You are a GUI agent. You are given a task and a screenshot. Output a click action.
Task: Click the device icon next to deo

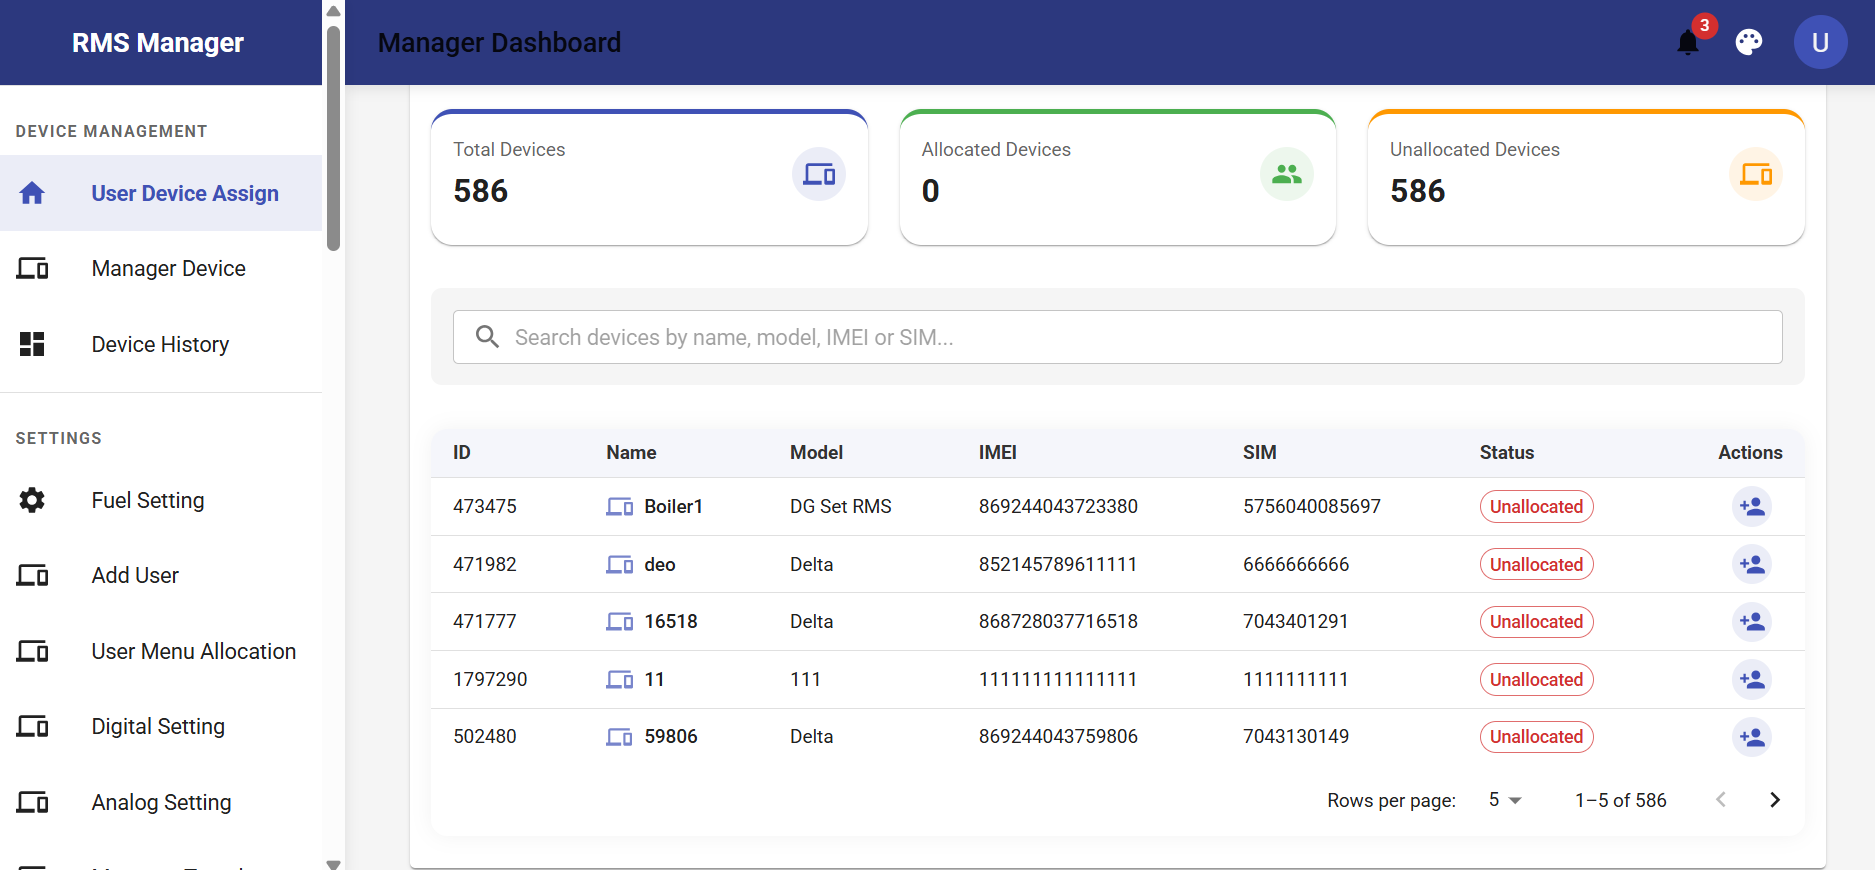[620, 565]
